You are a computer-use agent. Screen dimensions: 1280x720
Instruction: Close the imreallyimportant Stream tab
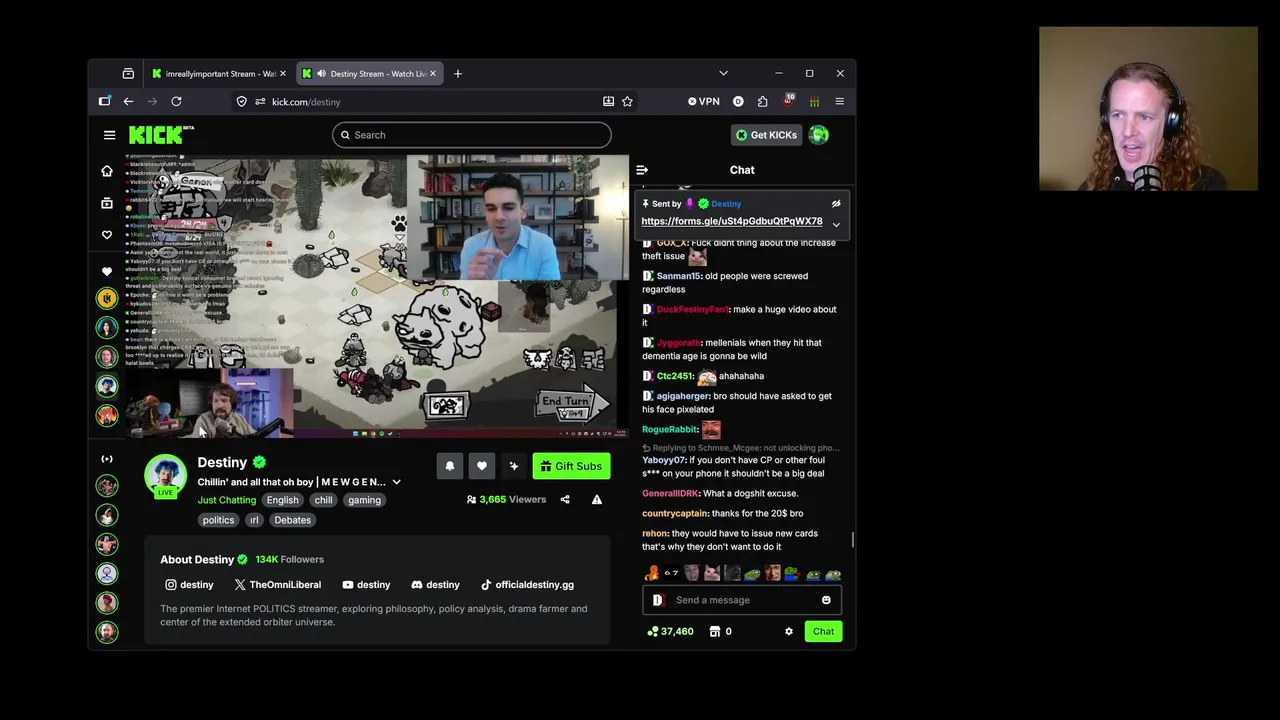point(283,74)
